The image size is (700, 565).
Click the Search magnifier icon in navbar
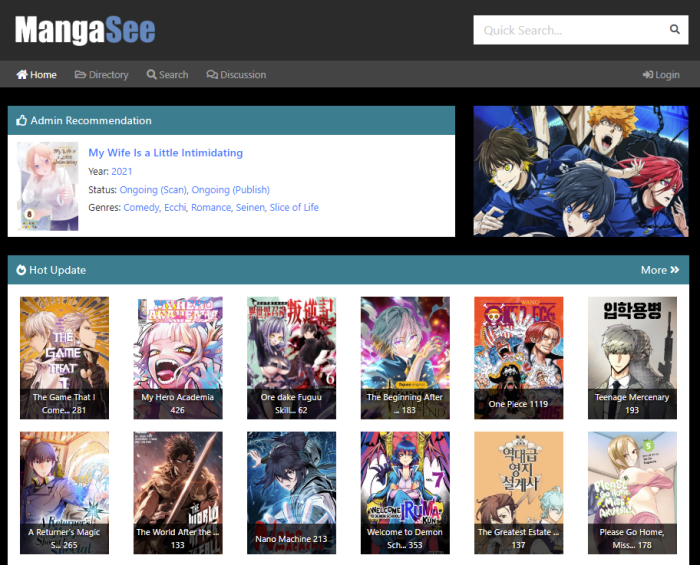click(152, 75)
